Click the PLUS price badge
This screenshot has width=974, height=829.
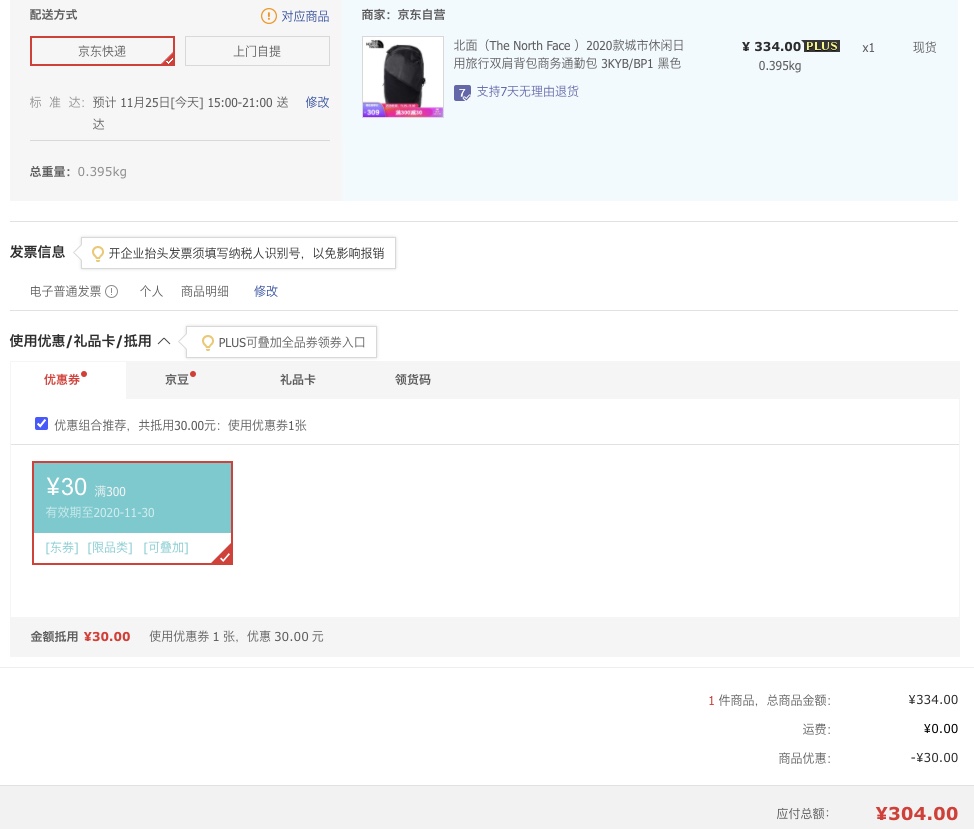point(822,46)
